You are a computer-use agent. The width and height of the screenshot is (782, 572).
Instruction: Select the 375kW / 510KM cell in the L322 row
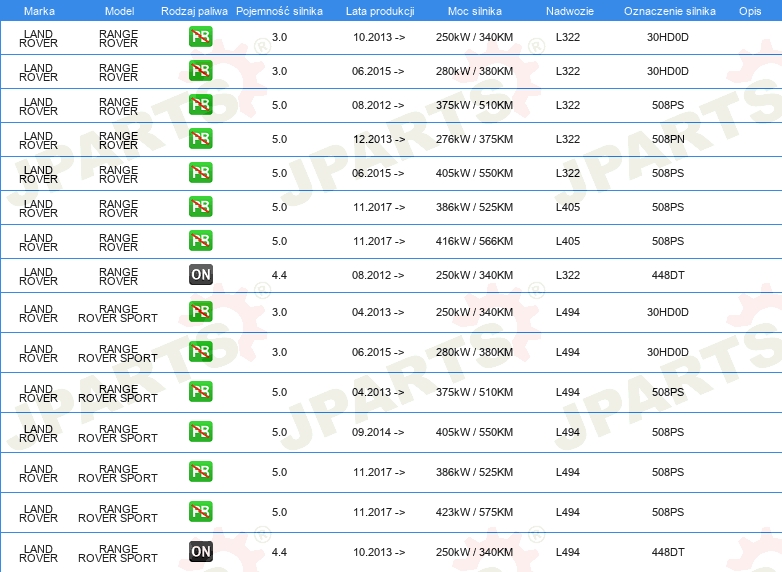(x=474, y=105)
